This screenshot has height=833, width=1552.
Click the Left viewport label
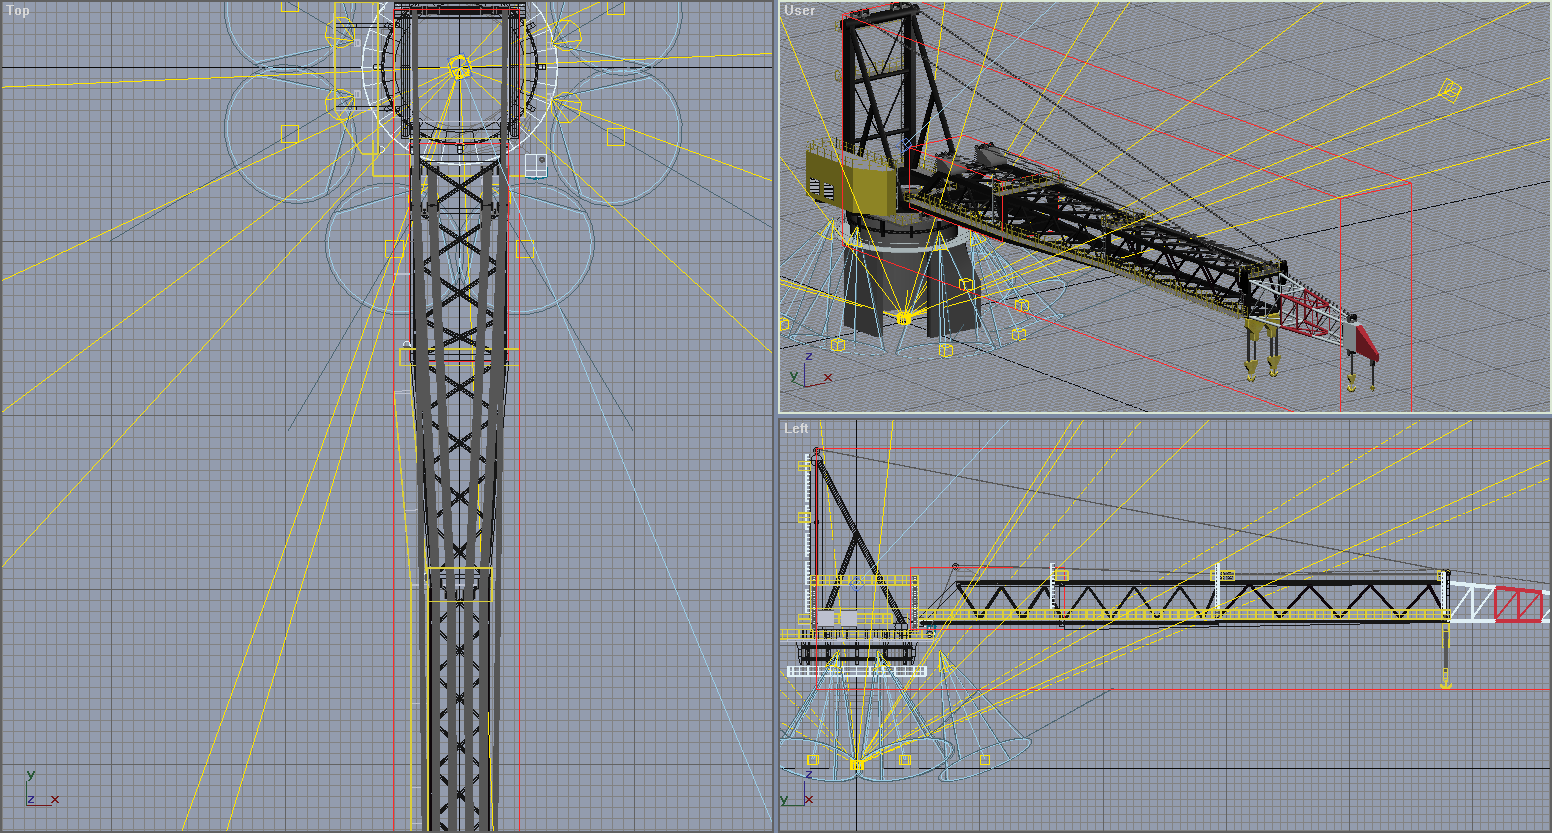click(796, 429)
